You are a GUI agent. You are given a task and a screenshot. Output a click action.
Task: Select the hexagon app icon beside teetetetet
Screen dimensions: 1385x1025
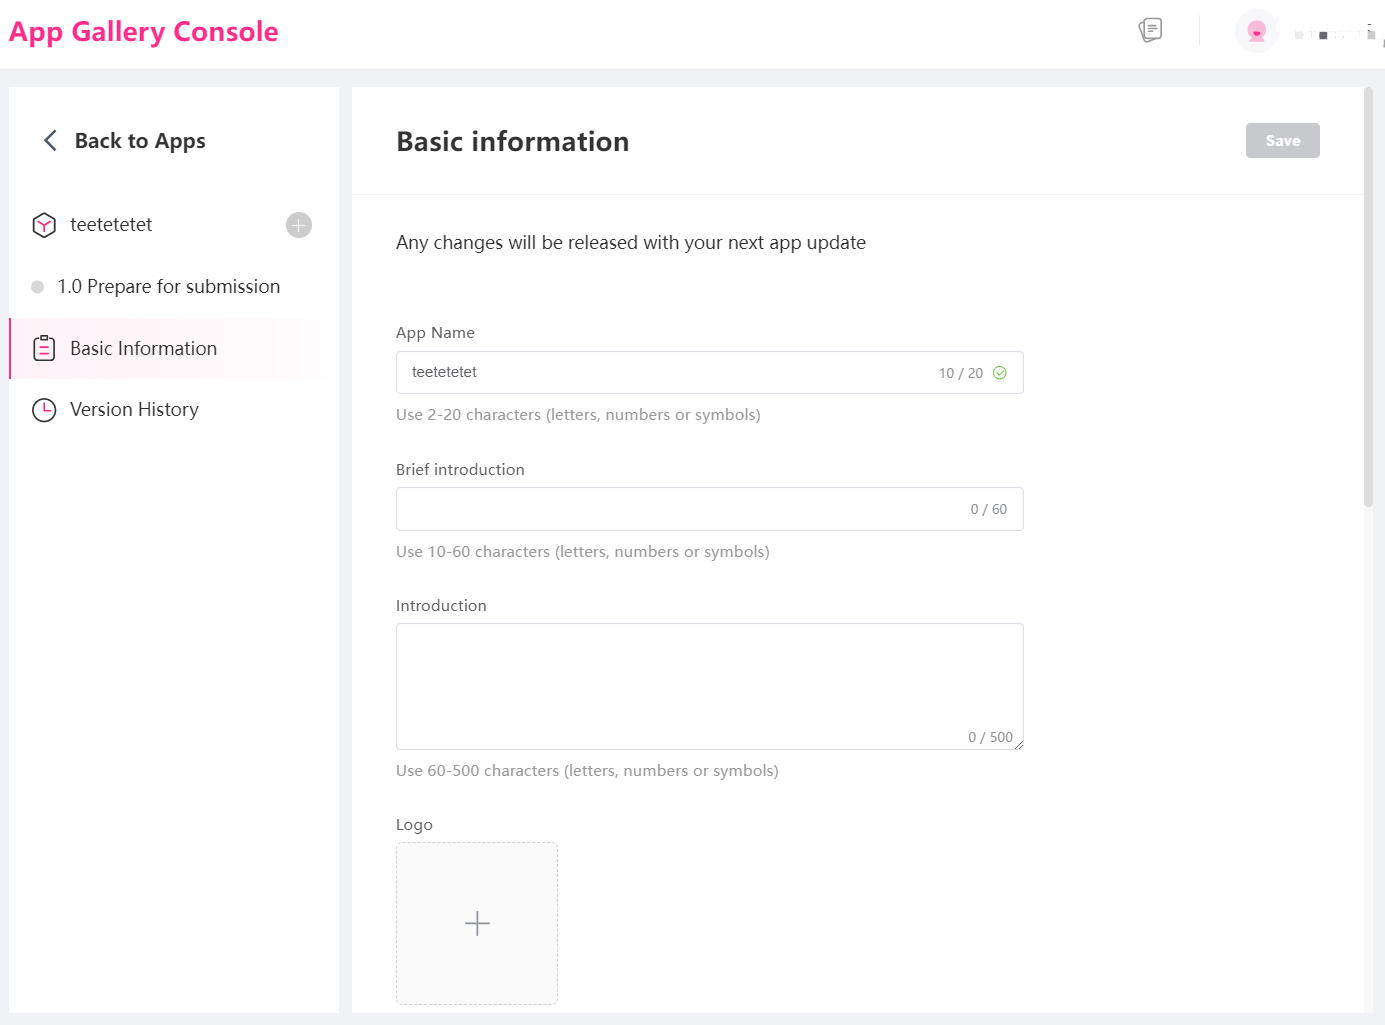(44, 225)
